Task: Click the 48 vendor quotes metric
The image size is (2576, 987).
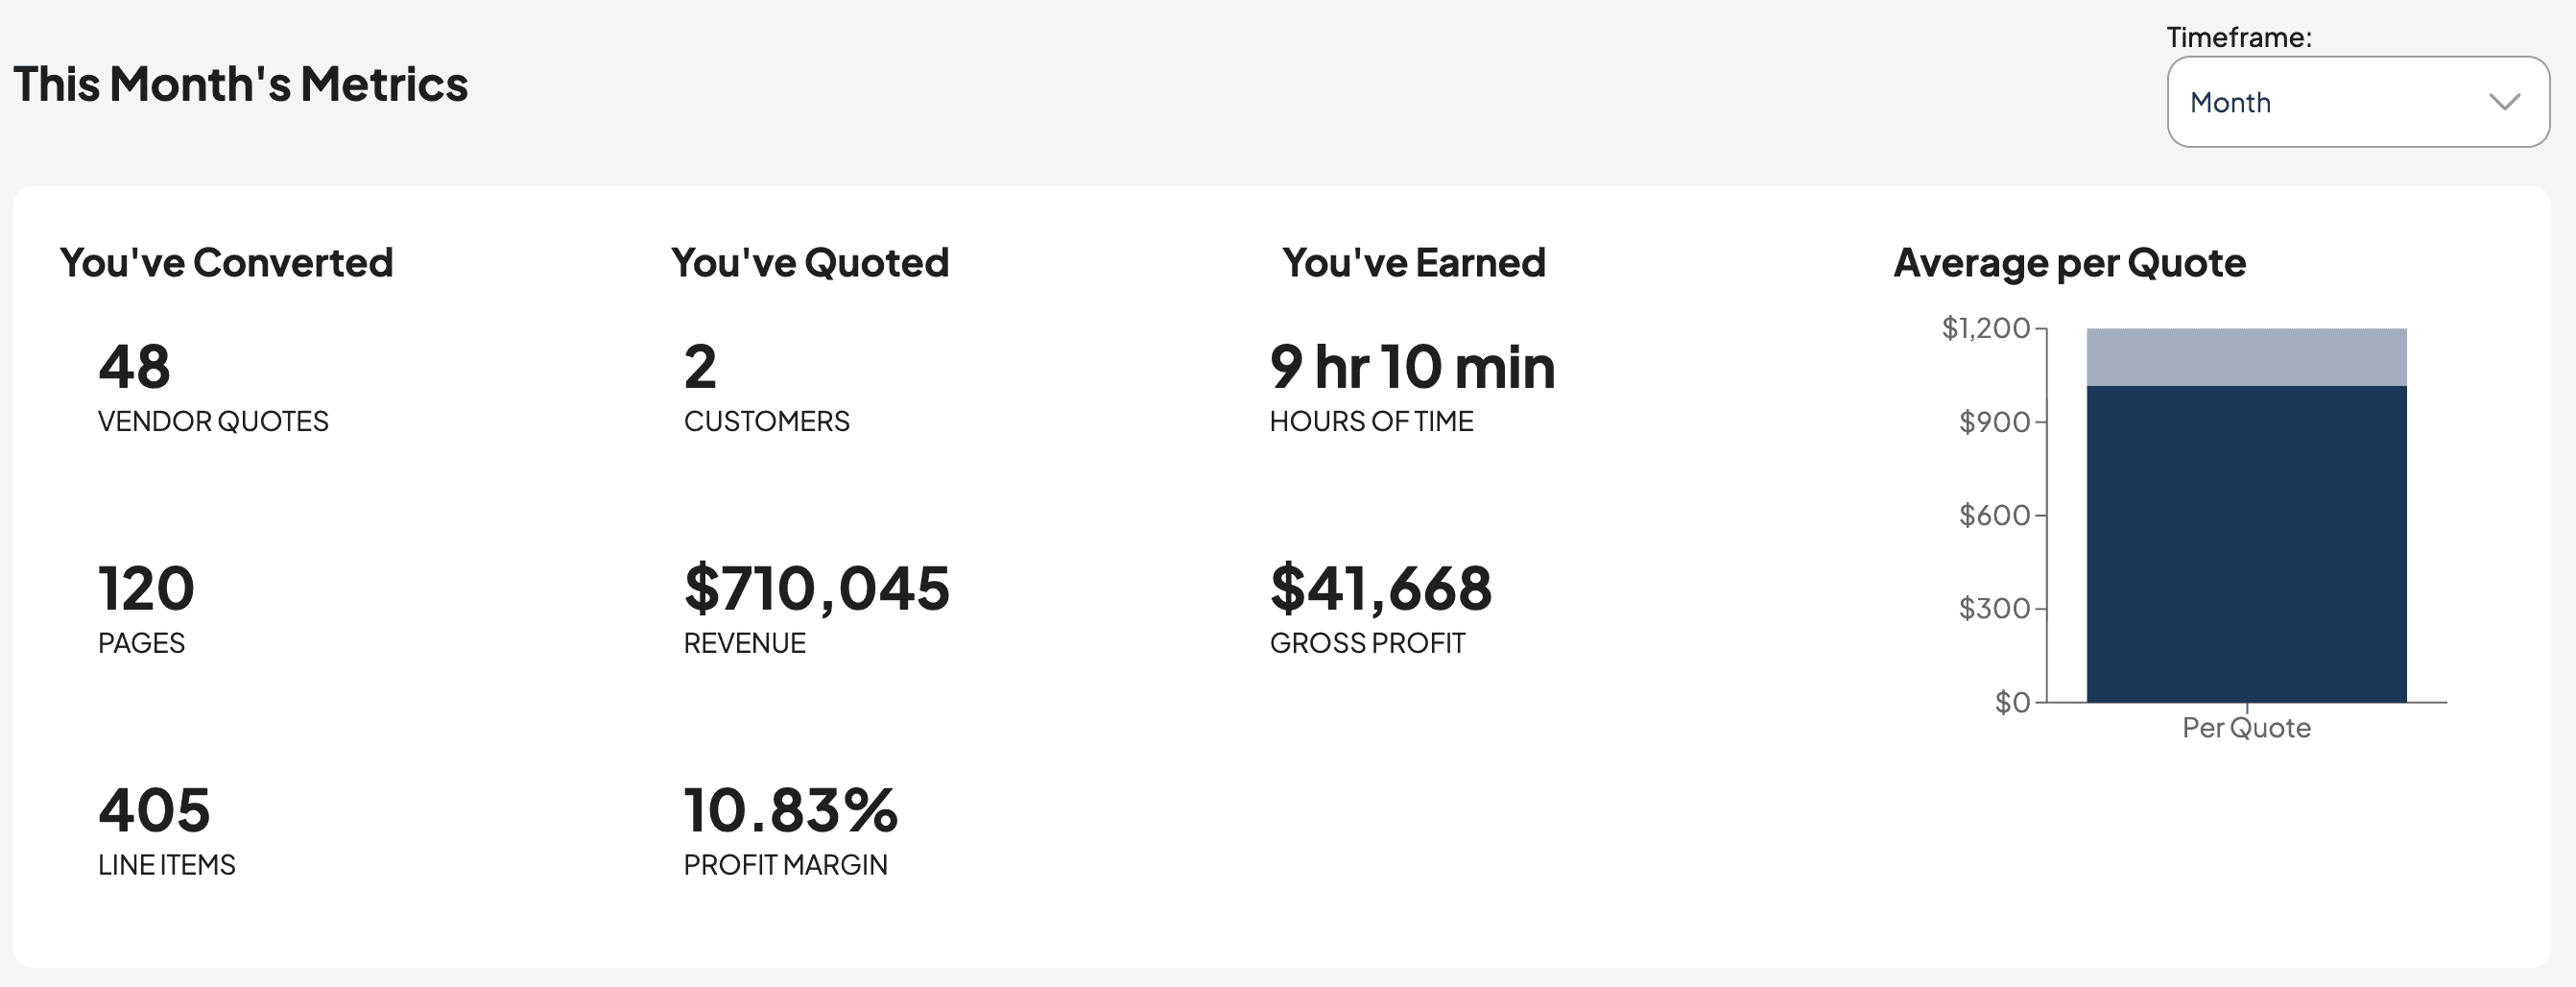Action: click(x=133, y=368)
